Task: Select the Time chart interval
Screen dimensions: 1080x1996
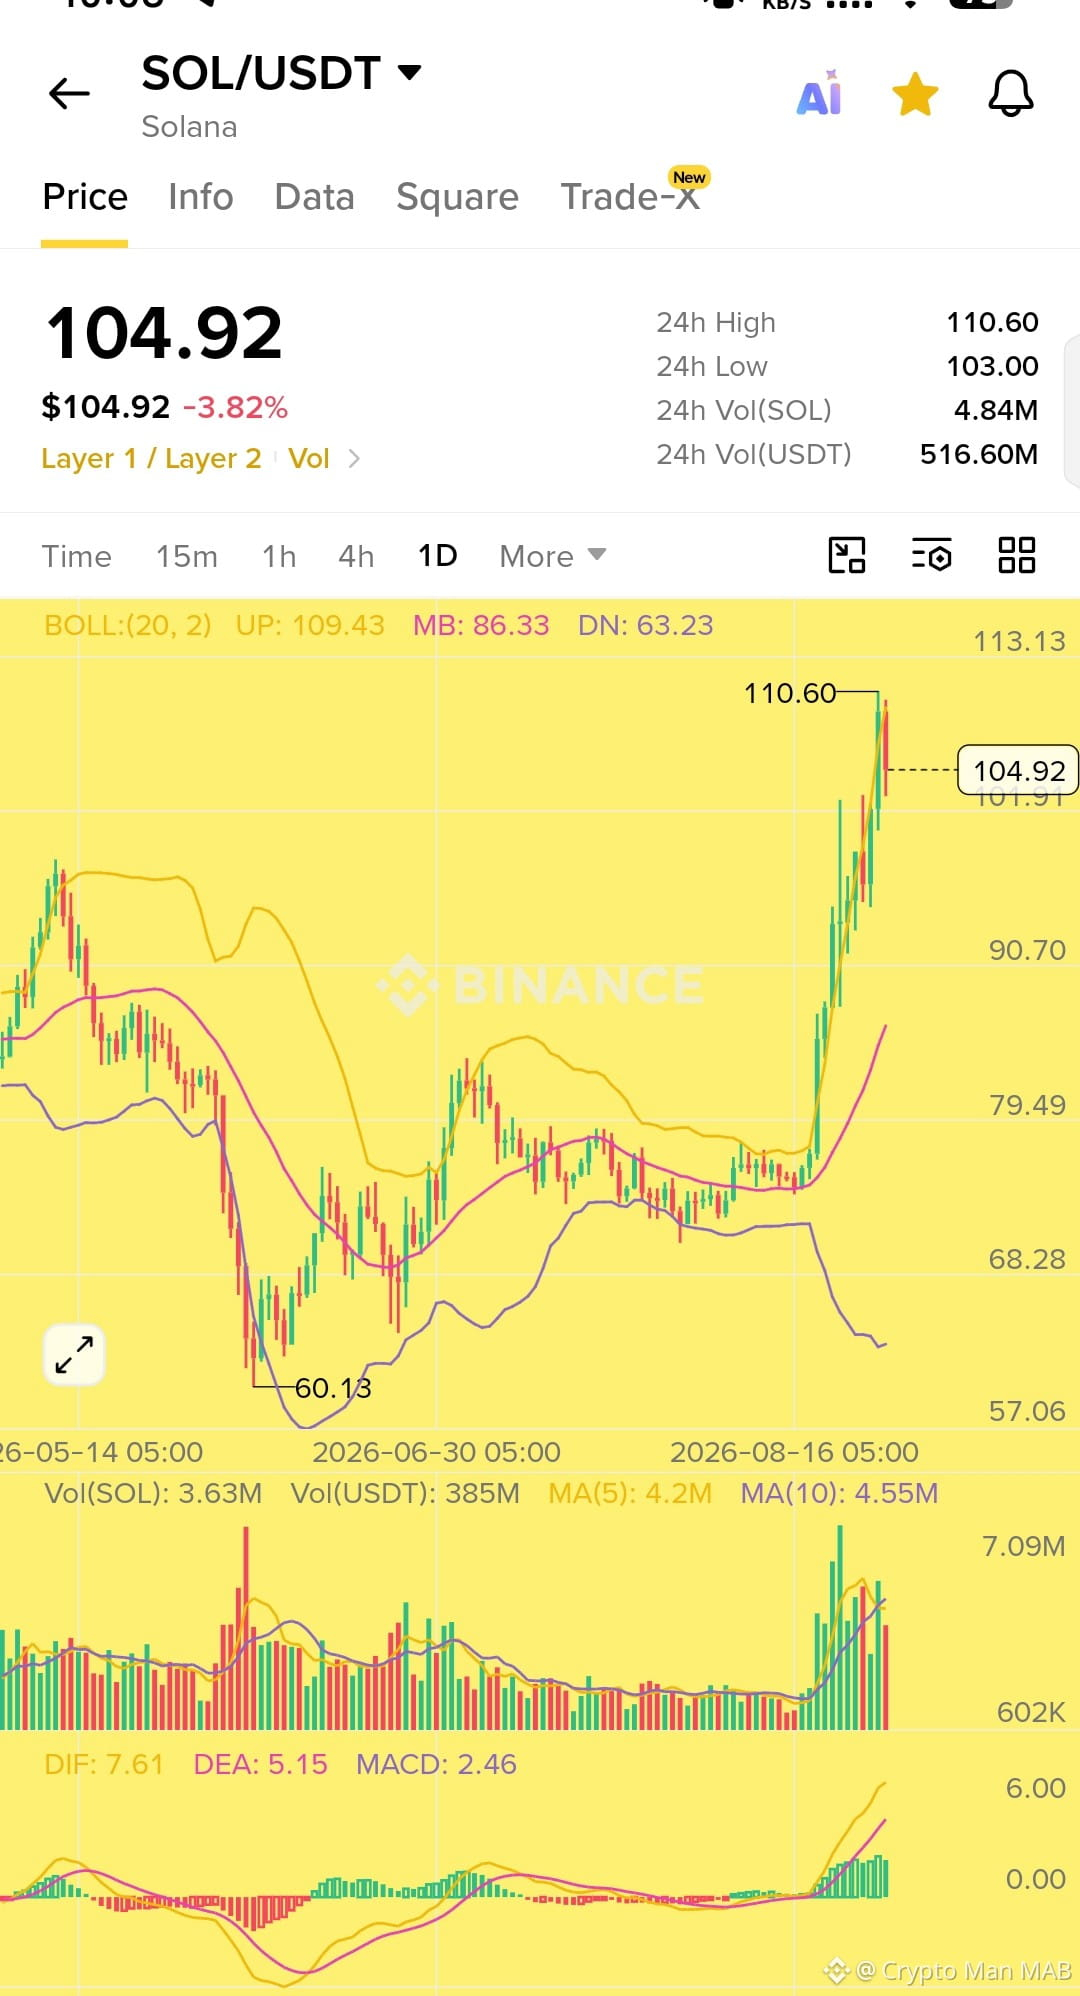Action: tap(77, 556)
